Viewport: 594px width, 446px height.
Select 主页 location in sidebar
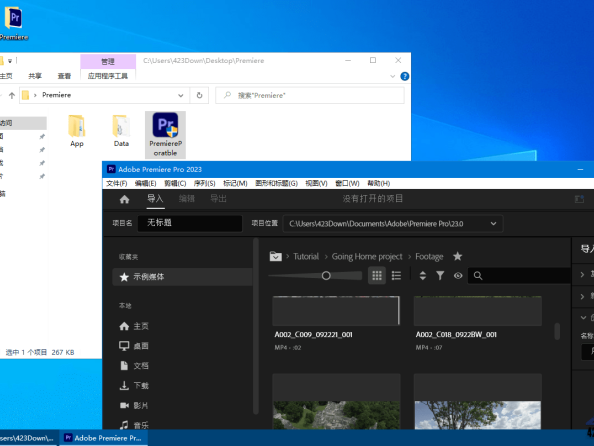pos(134,326)
